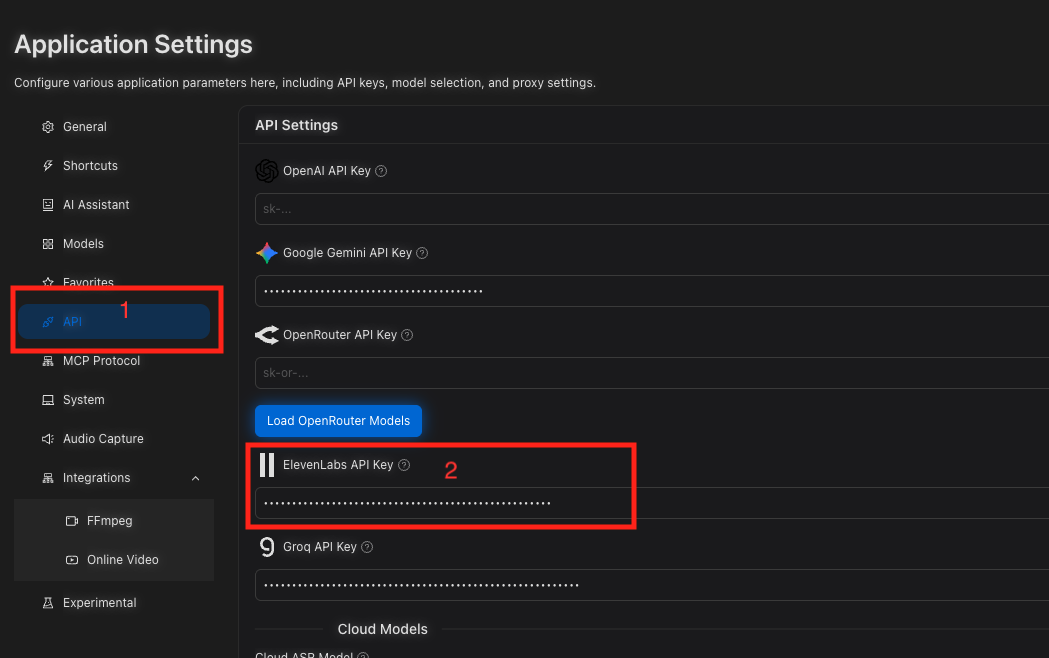Click the Application Settings title

point(133,44)
